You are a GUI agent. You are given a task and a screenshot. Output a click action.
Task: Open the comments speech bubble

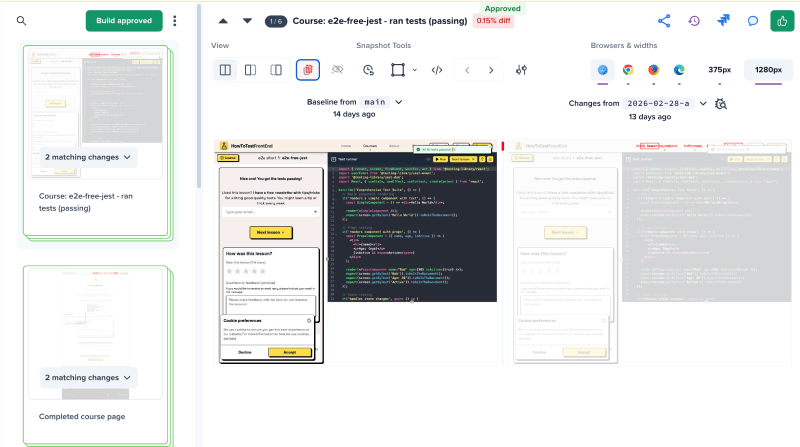point(753,21)
